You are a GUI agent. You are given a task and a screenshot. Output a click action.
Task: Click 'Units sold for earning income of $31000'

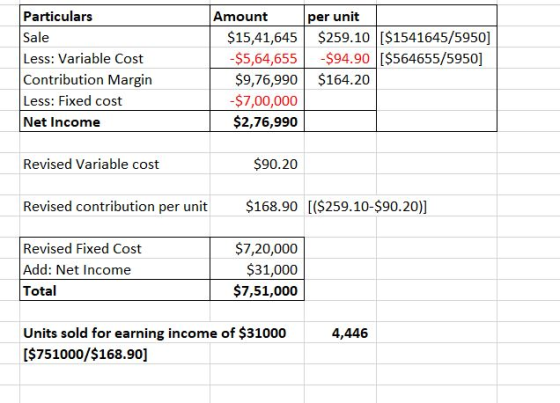[x=154, y=333]
